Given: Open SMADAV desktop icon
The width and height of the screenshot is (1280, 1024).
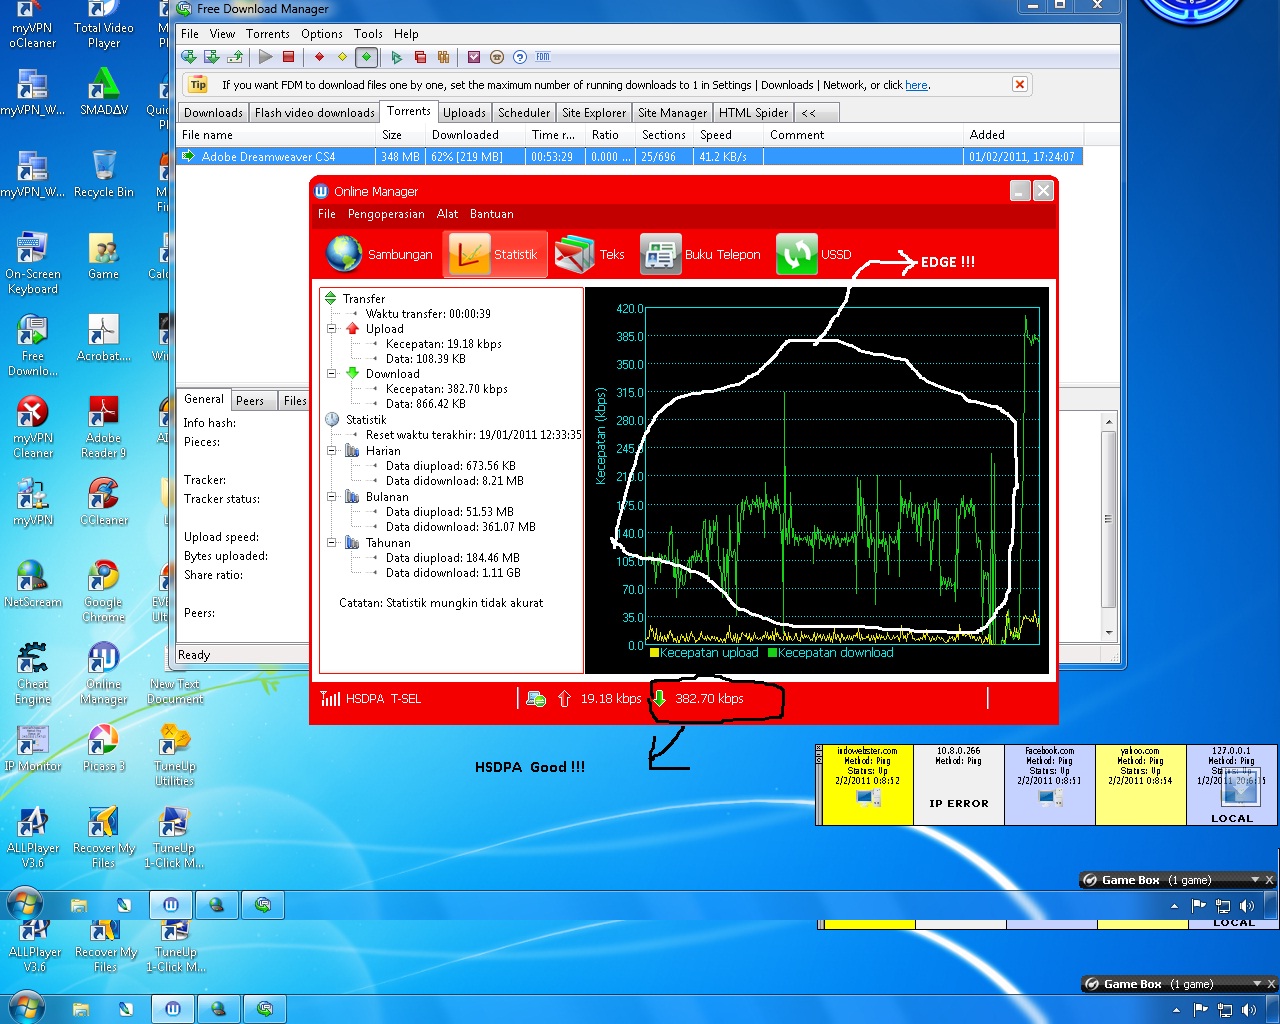Looking at the screenshot, I should (x=104, y=92).
